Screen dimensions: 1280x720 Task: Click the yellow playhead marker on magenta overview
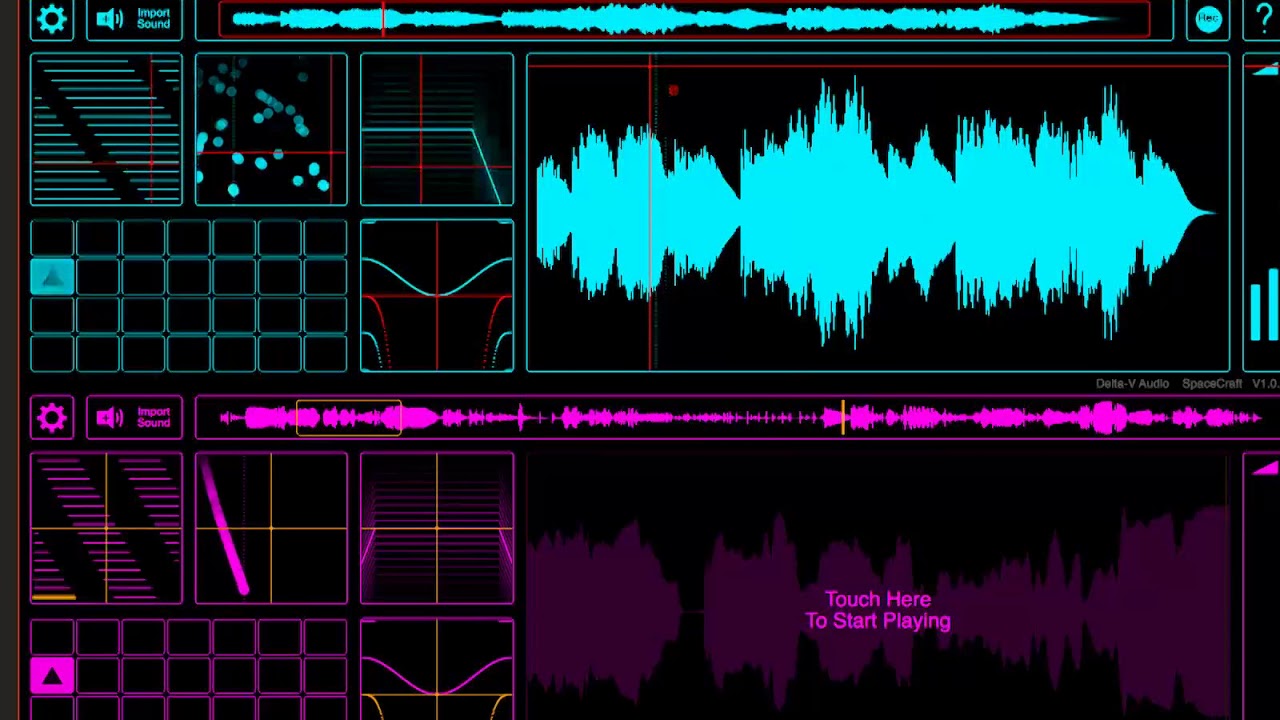tap(843, 417)
